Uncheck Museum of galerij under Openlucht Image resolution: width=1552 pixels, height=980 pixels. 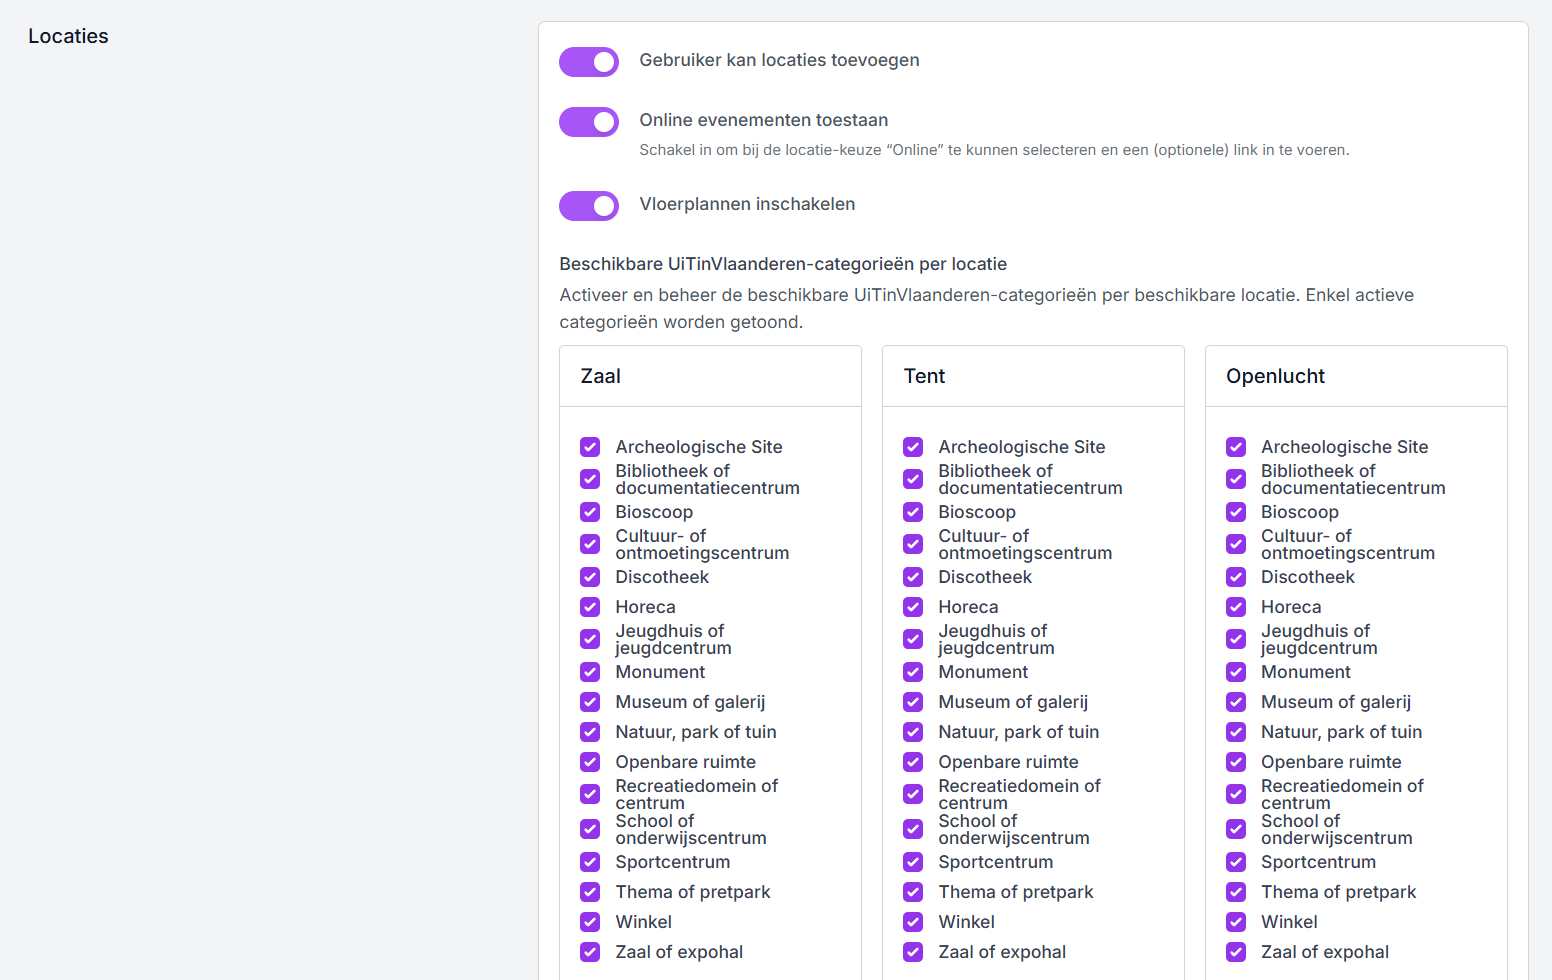(x=1236, y=702)
